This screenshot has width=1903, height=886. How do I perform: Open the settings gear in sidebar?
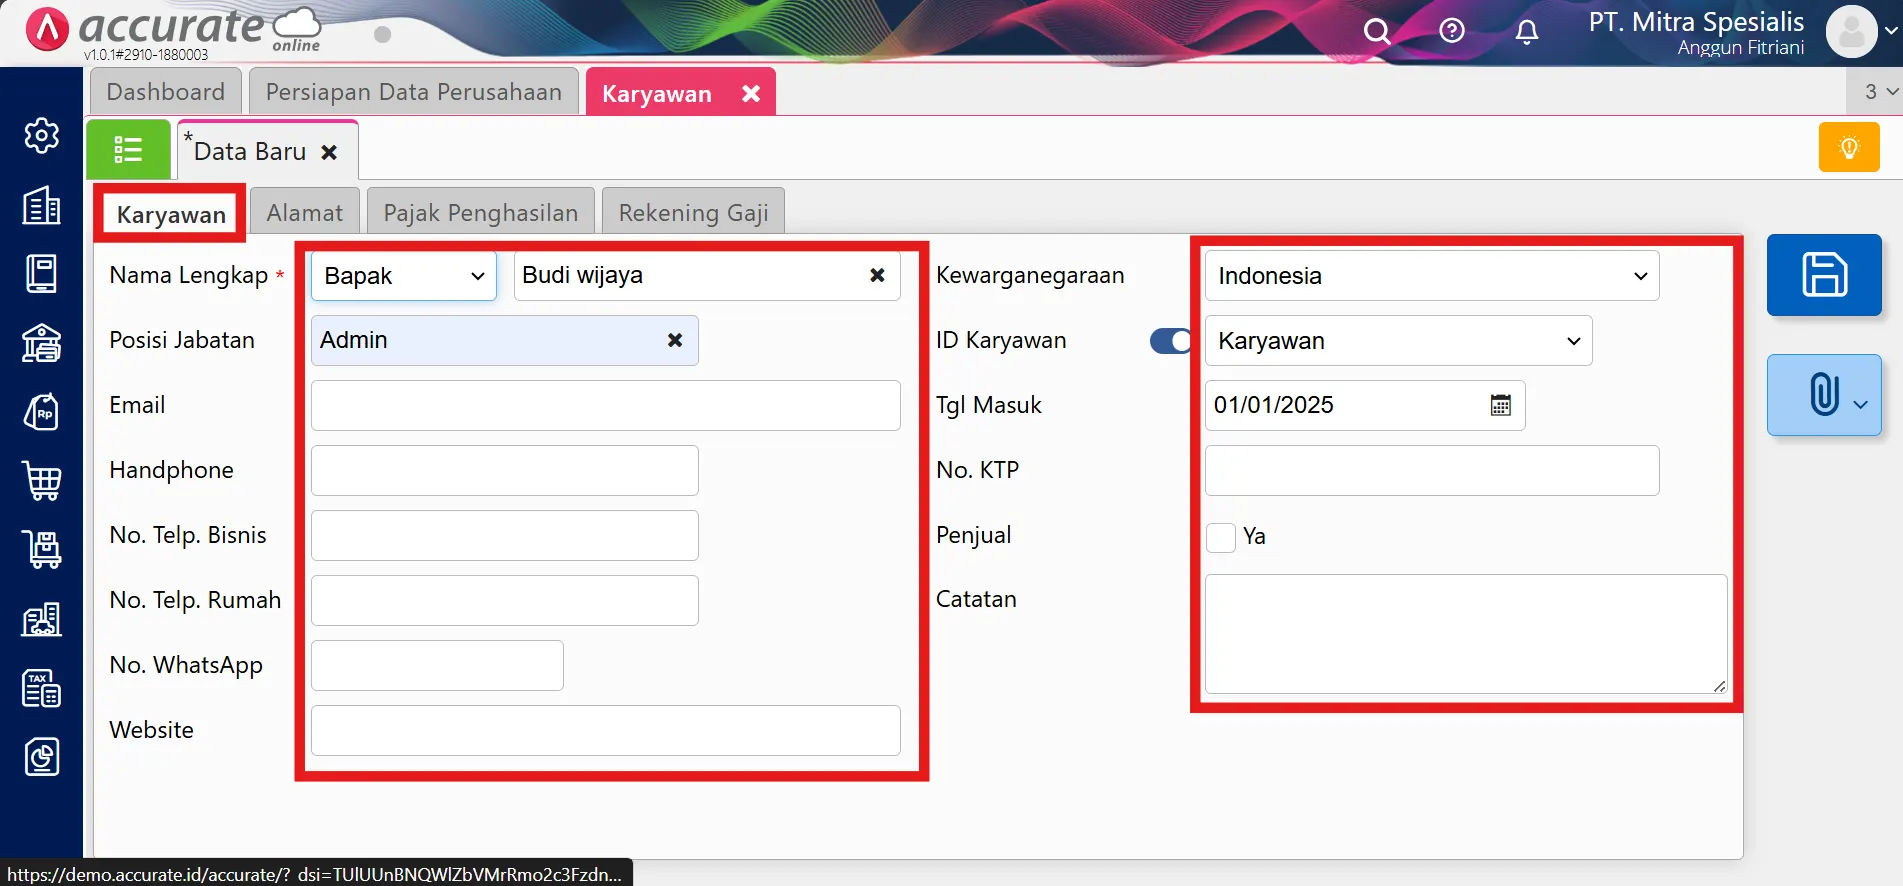(41, 135)
